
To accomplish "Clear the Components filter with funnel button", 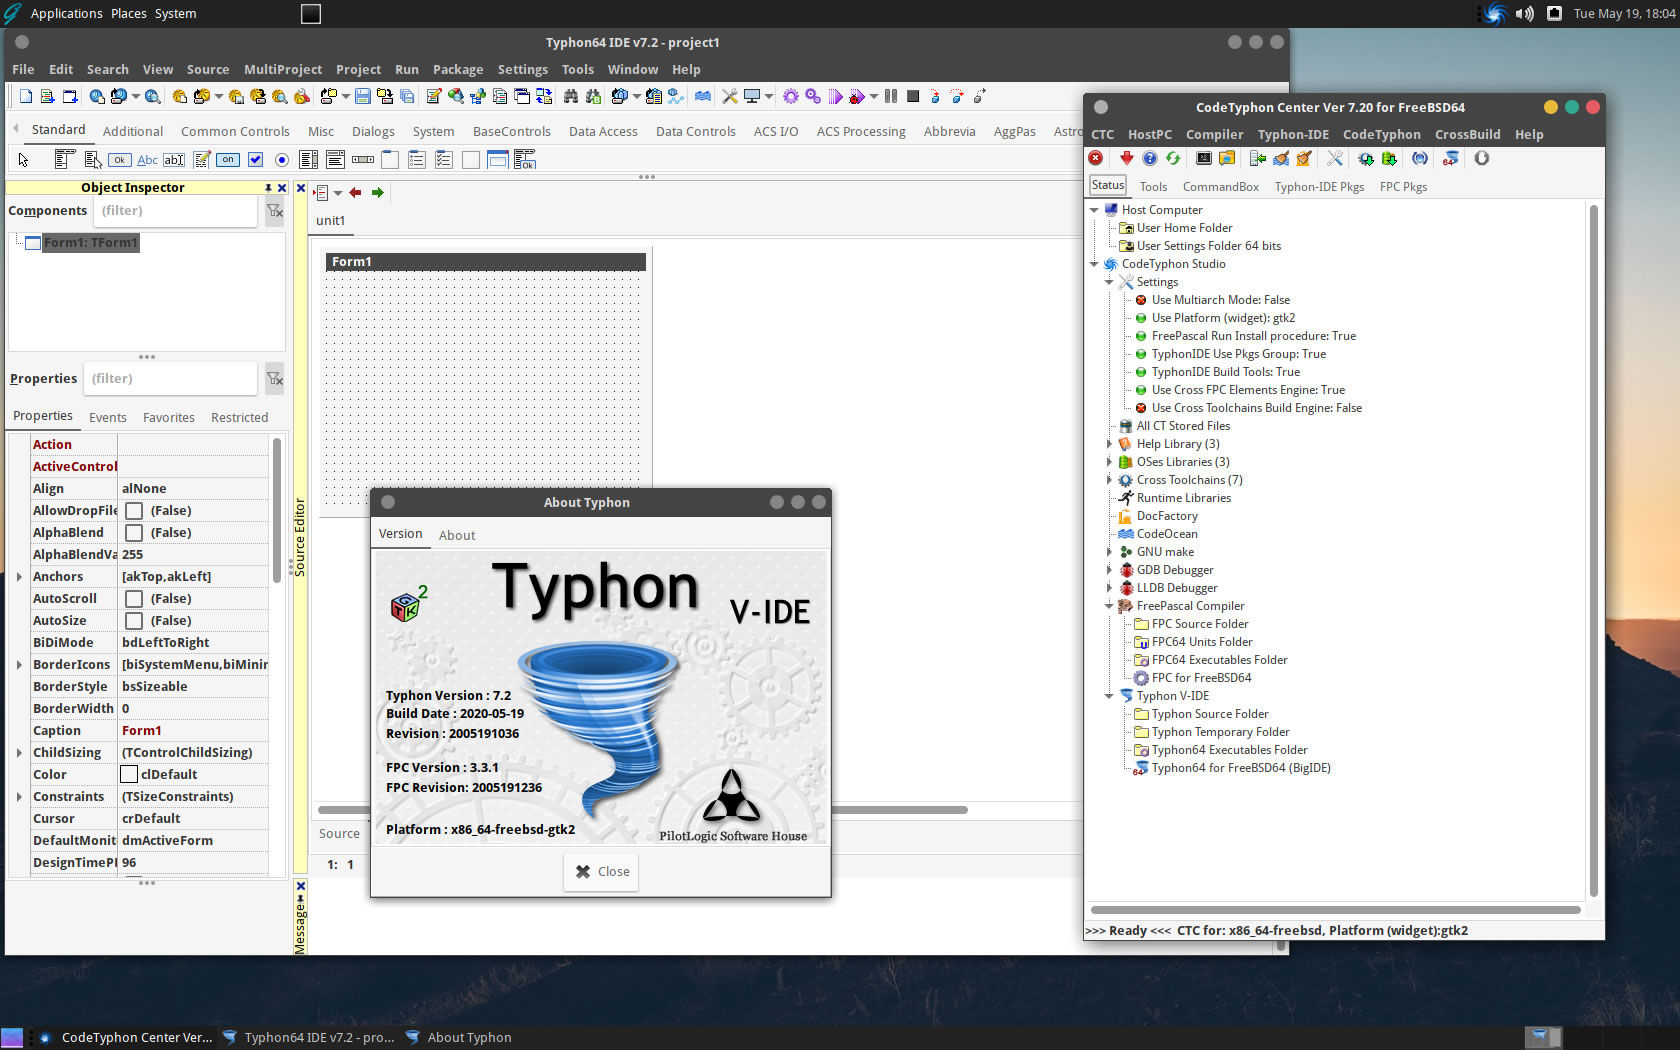I will coord(274,211).
